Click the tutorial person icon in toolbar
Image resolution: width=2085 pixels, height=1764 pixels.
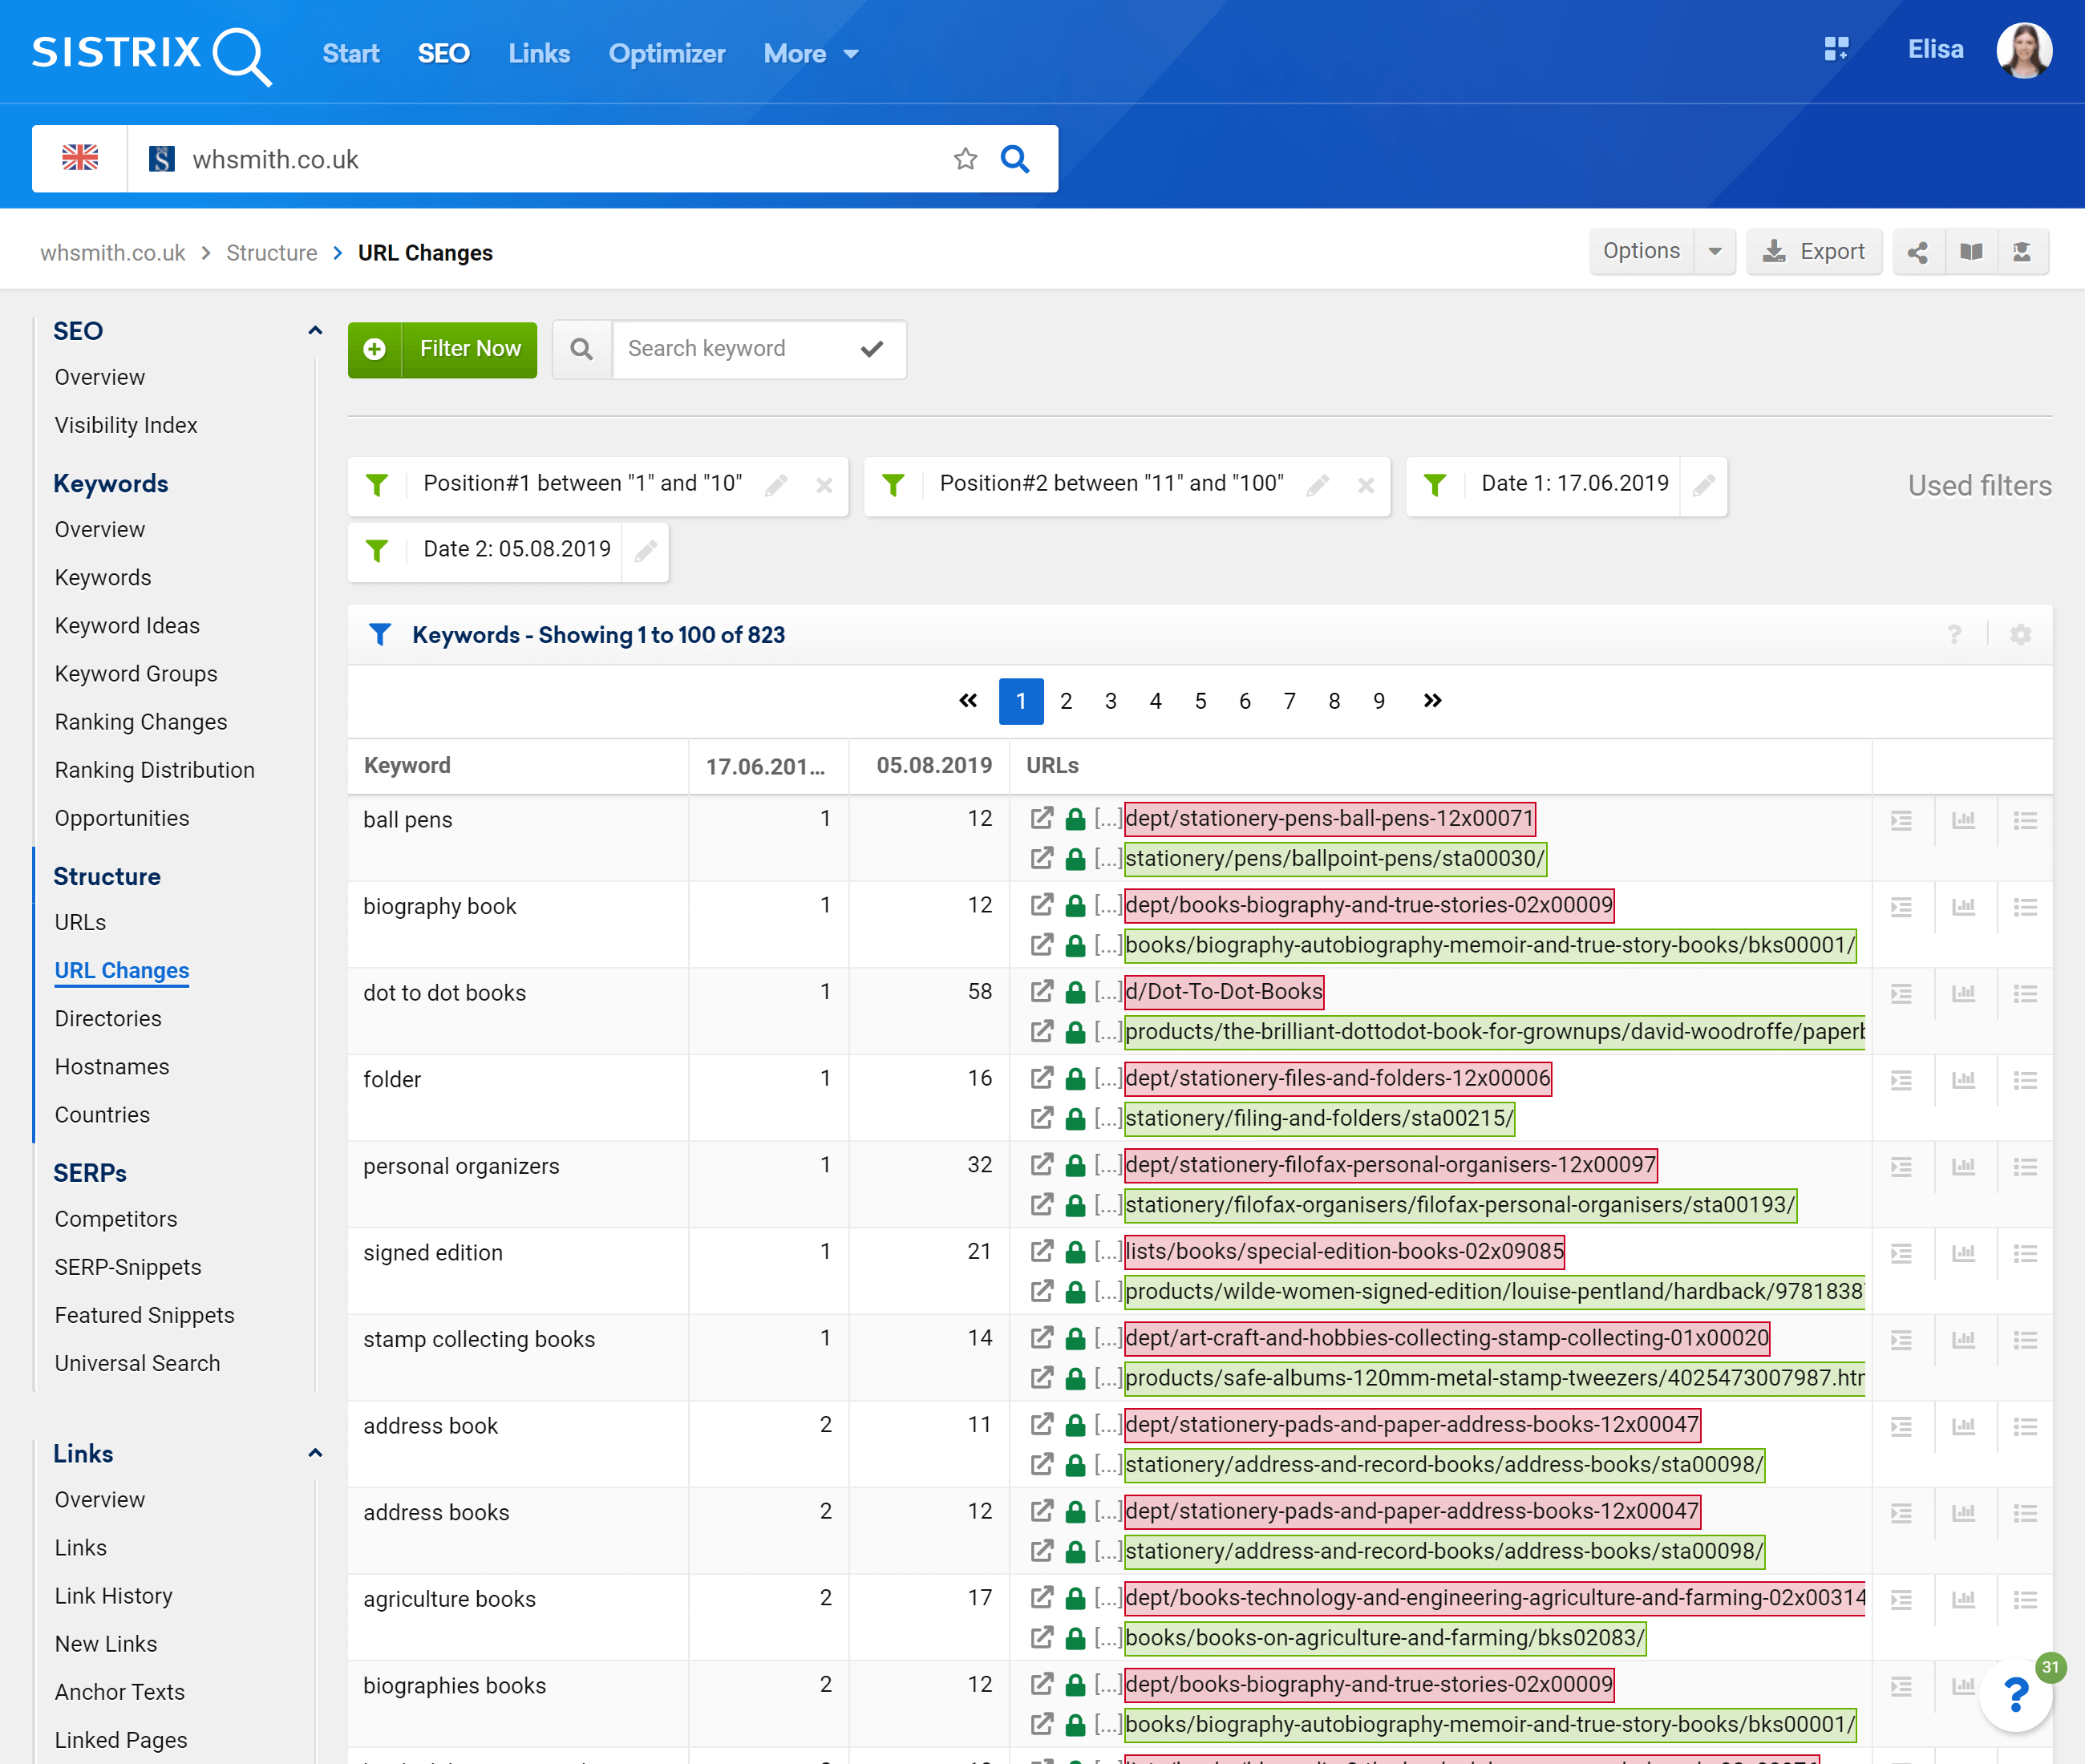(x=2022, y=252)
